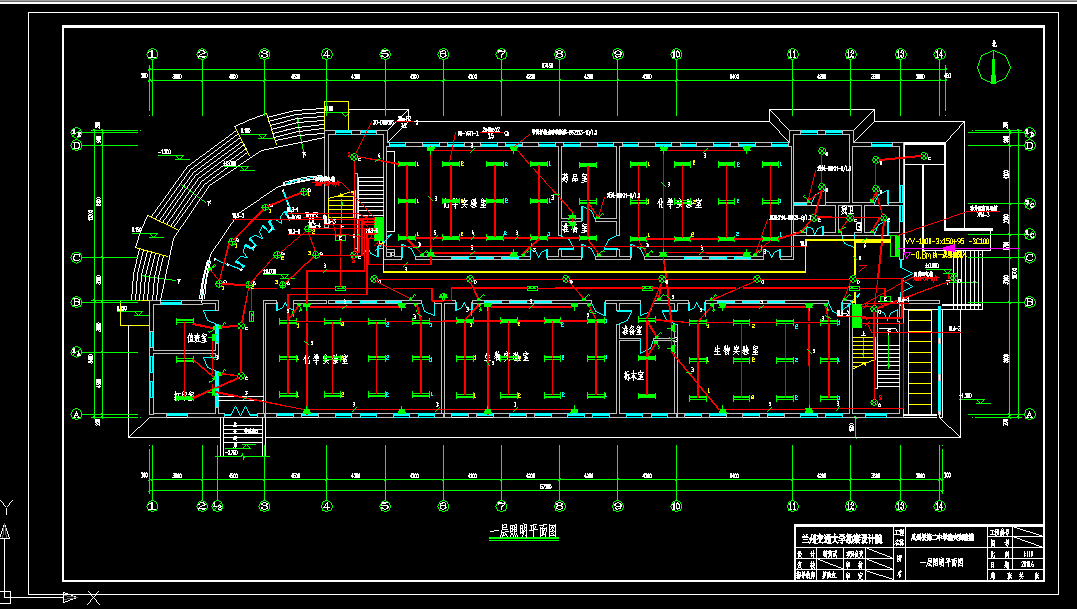
Task: Click 化学实验室 label in lower-left lab
Action: point(326,359)
